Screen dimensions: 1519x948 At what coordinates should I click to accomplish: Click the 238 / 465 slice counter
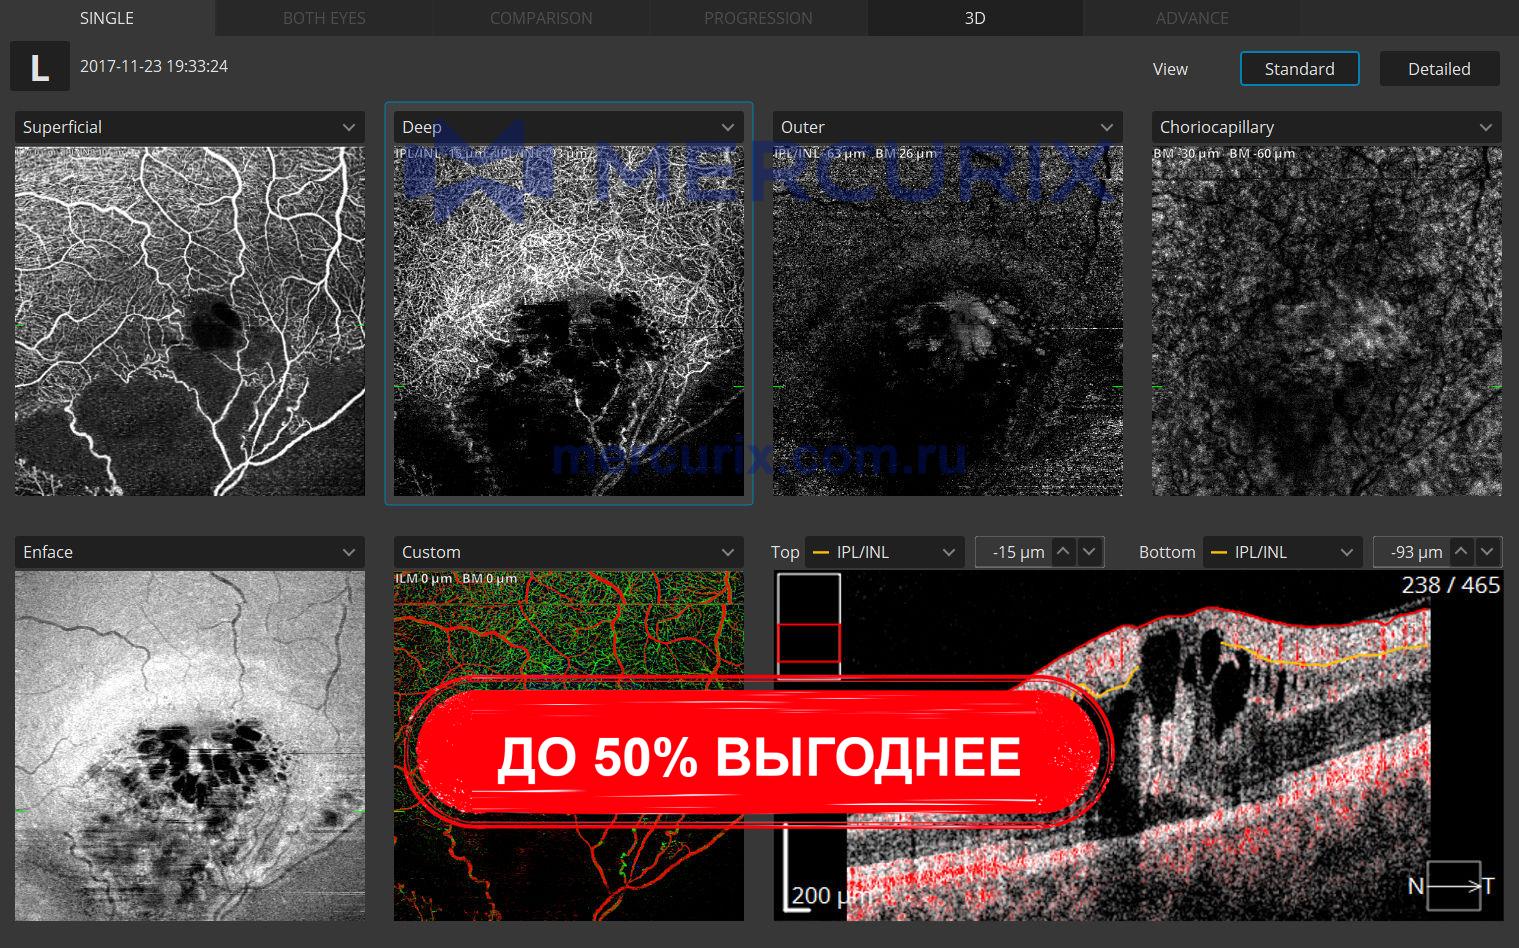pos(1450,585)
